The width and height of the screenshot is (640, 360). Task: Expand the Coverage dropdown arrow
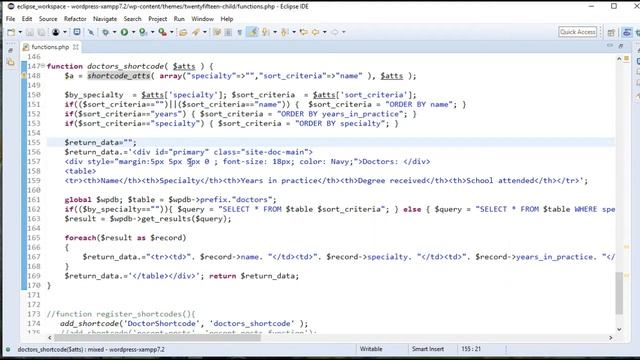click(x=152, y=32)
